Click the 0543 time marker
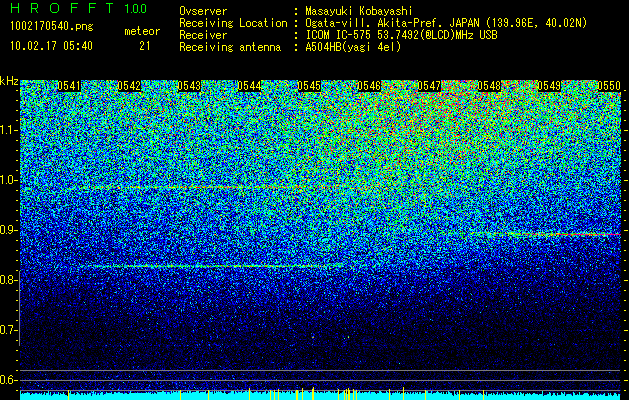 pyautogui.click(x=189, y=86)
